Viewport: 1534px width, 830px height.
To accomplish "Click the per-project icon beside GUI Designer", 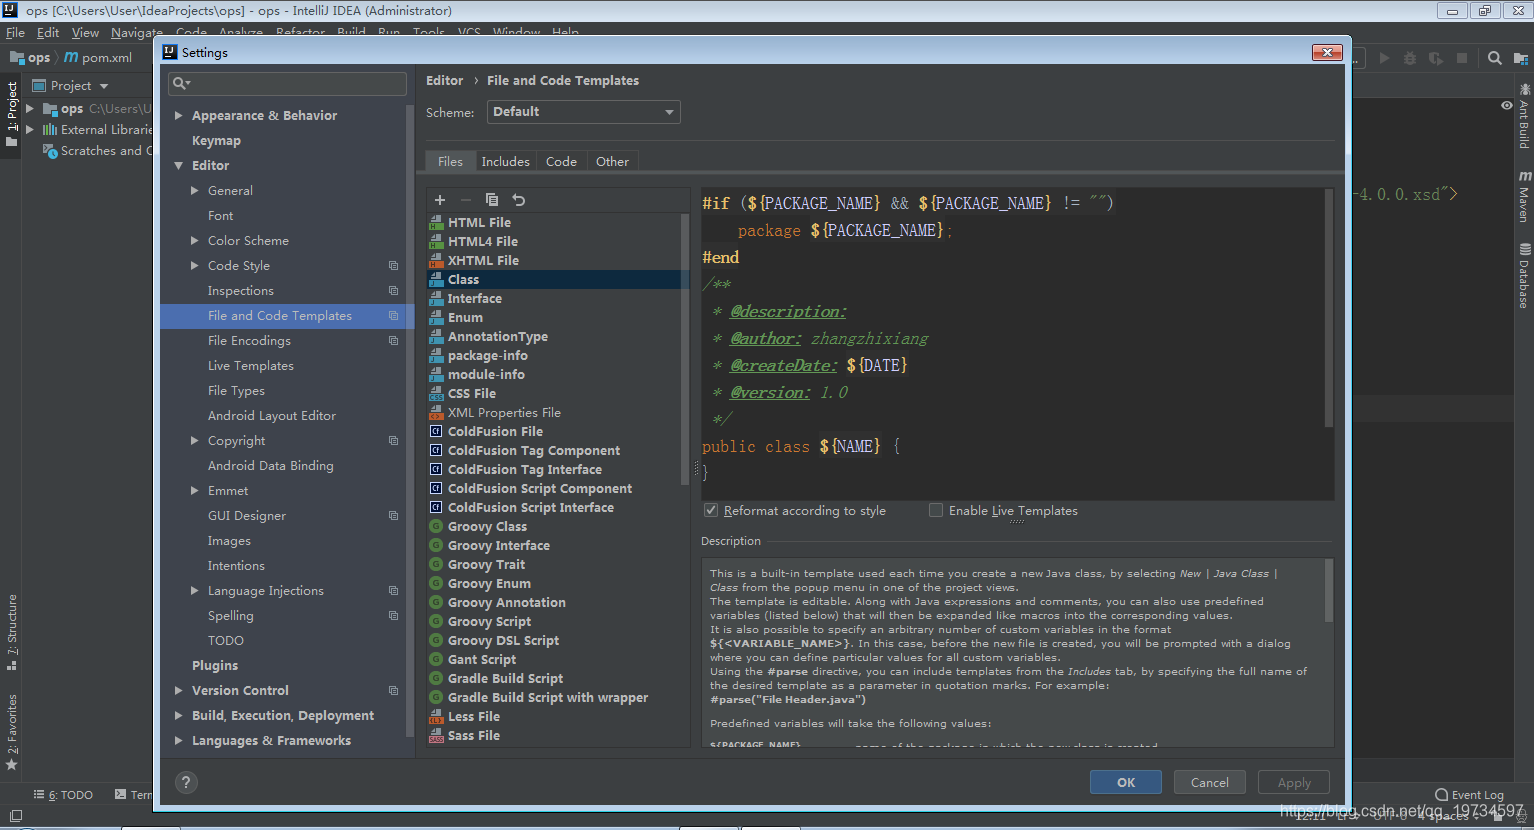I will [x=393, y=516].
